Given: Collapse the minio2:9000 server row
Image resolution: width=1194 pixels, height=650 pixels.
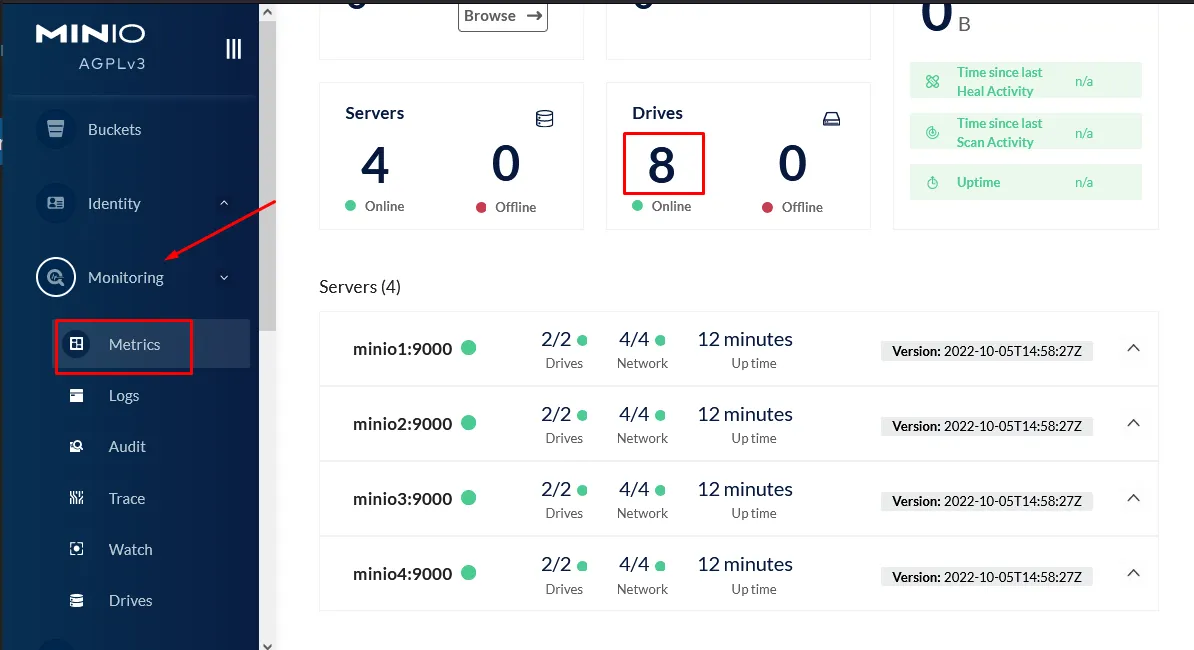Looking at the screenshot, I should point(1133,423).
